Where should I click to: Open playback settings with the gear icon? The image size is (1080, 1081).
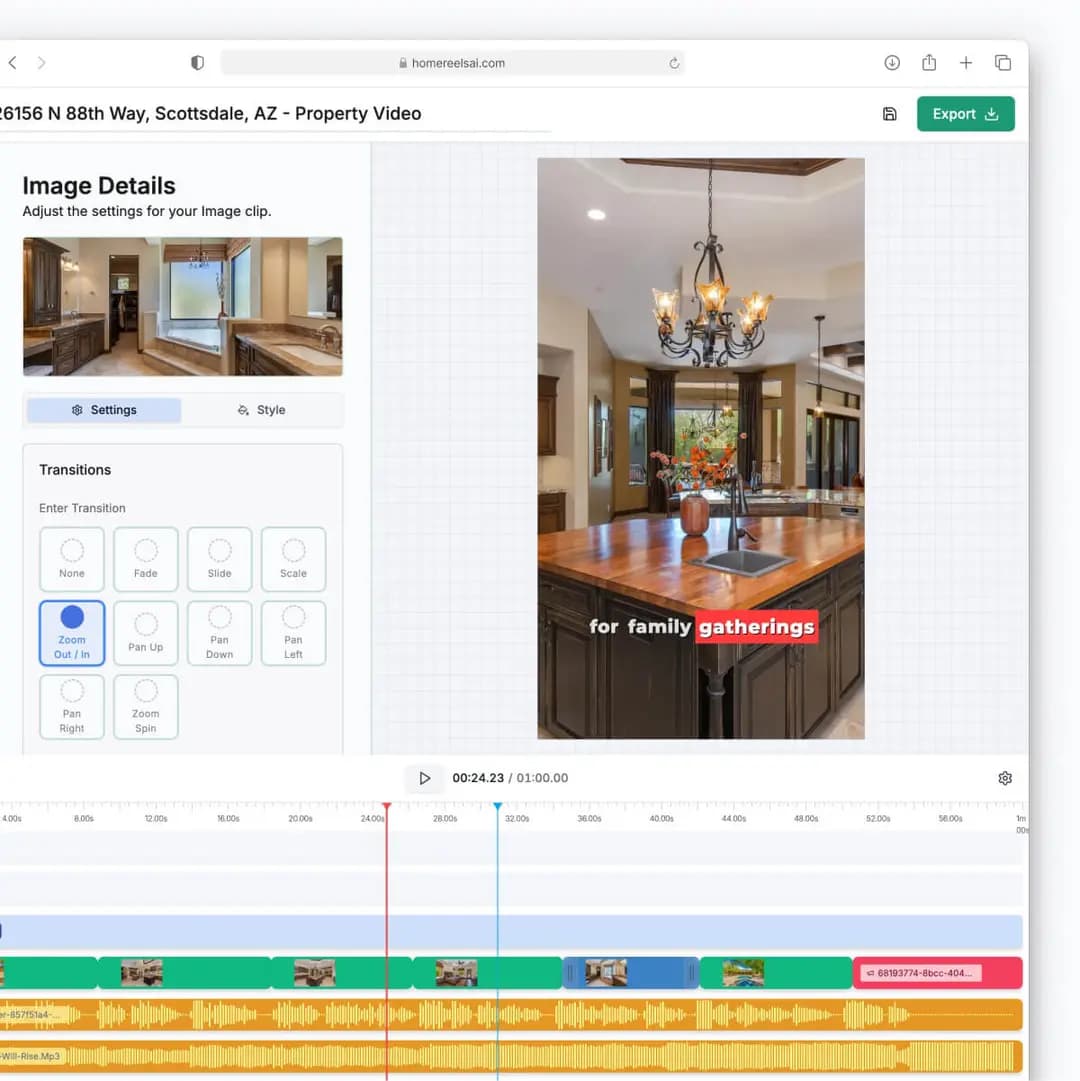click(1005, 777)
